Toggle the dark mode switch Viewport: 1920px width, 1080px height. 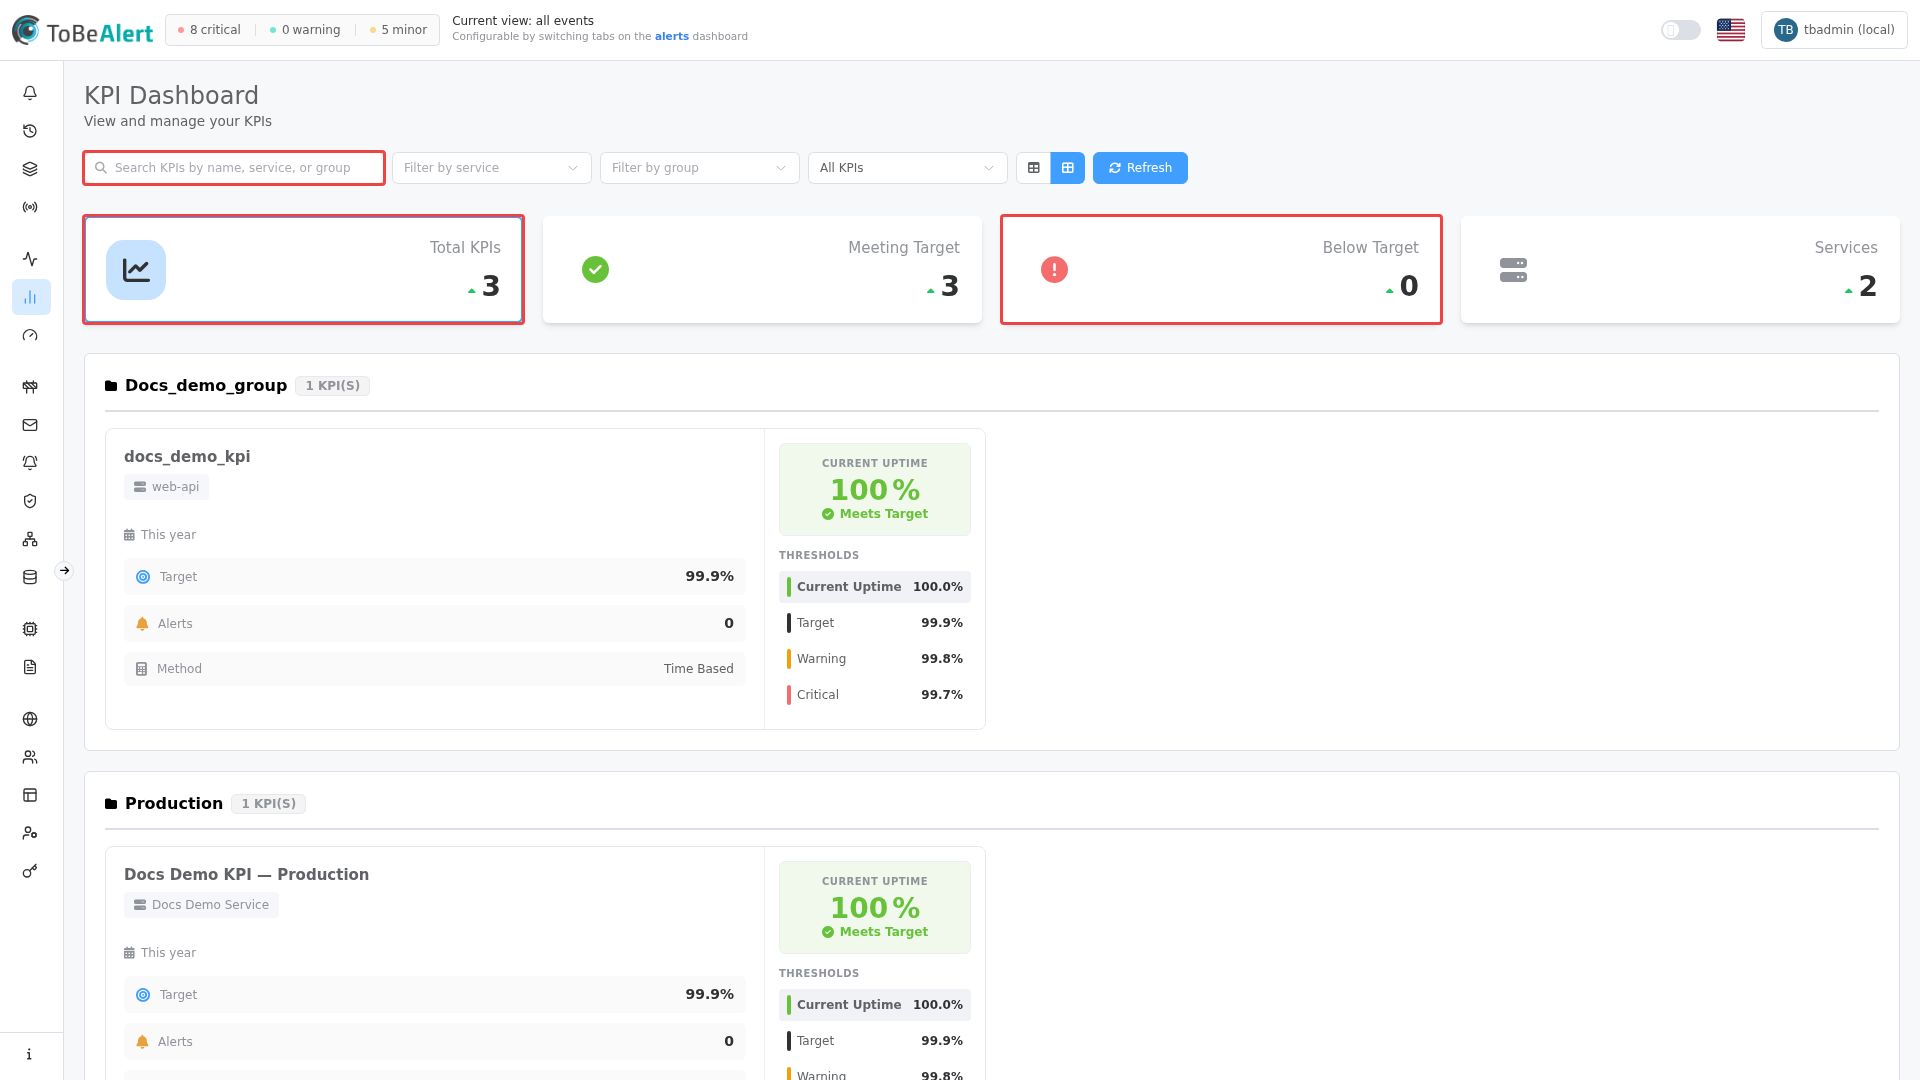[x=1680, y=30]
